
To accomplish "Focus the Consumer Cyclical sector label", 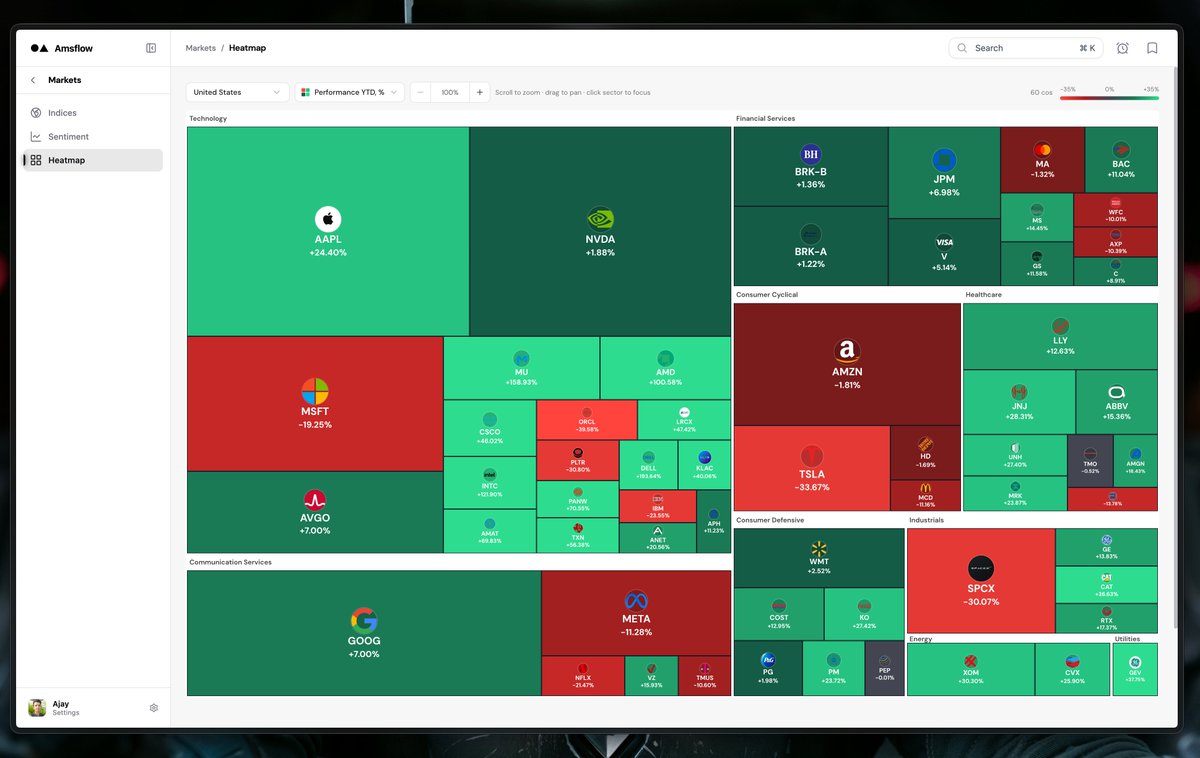I will pyautogui.click(x=767, y=295).
